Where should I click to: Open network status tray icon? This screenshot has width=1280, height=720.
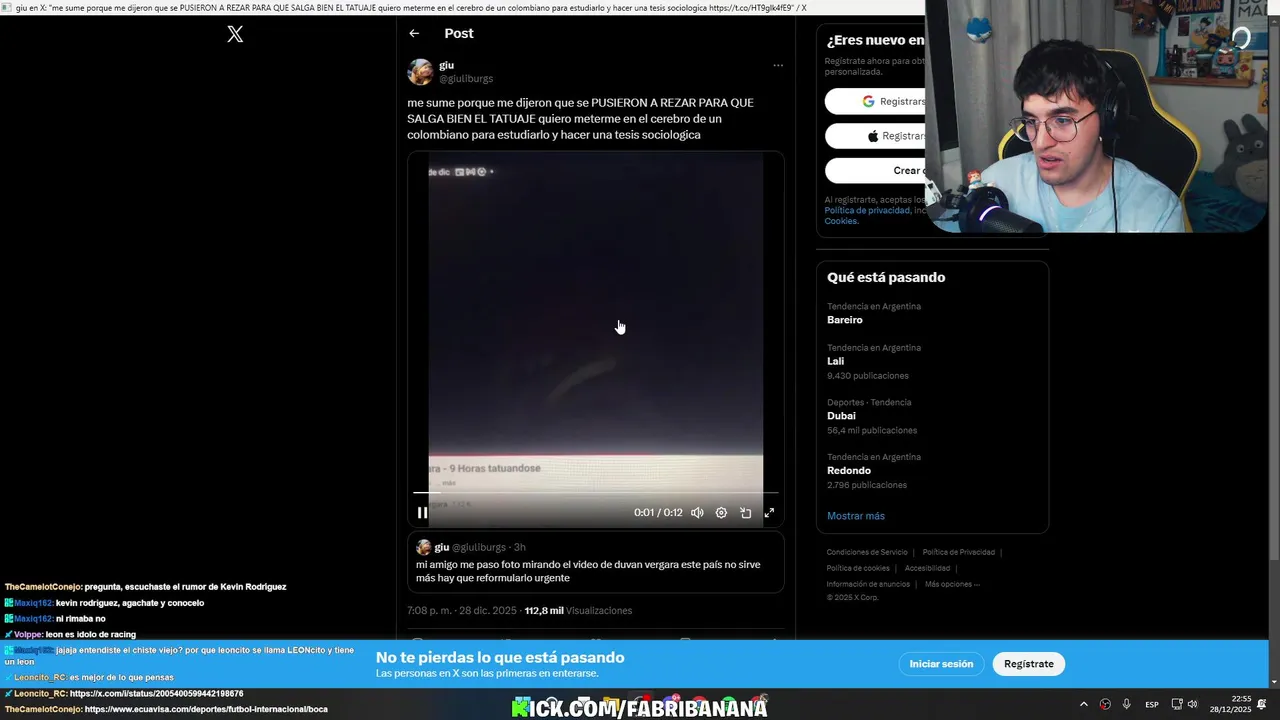(1177, 704)
